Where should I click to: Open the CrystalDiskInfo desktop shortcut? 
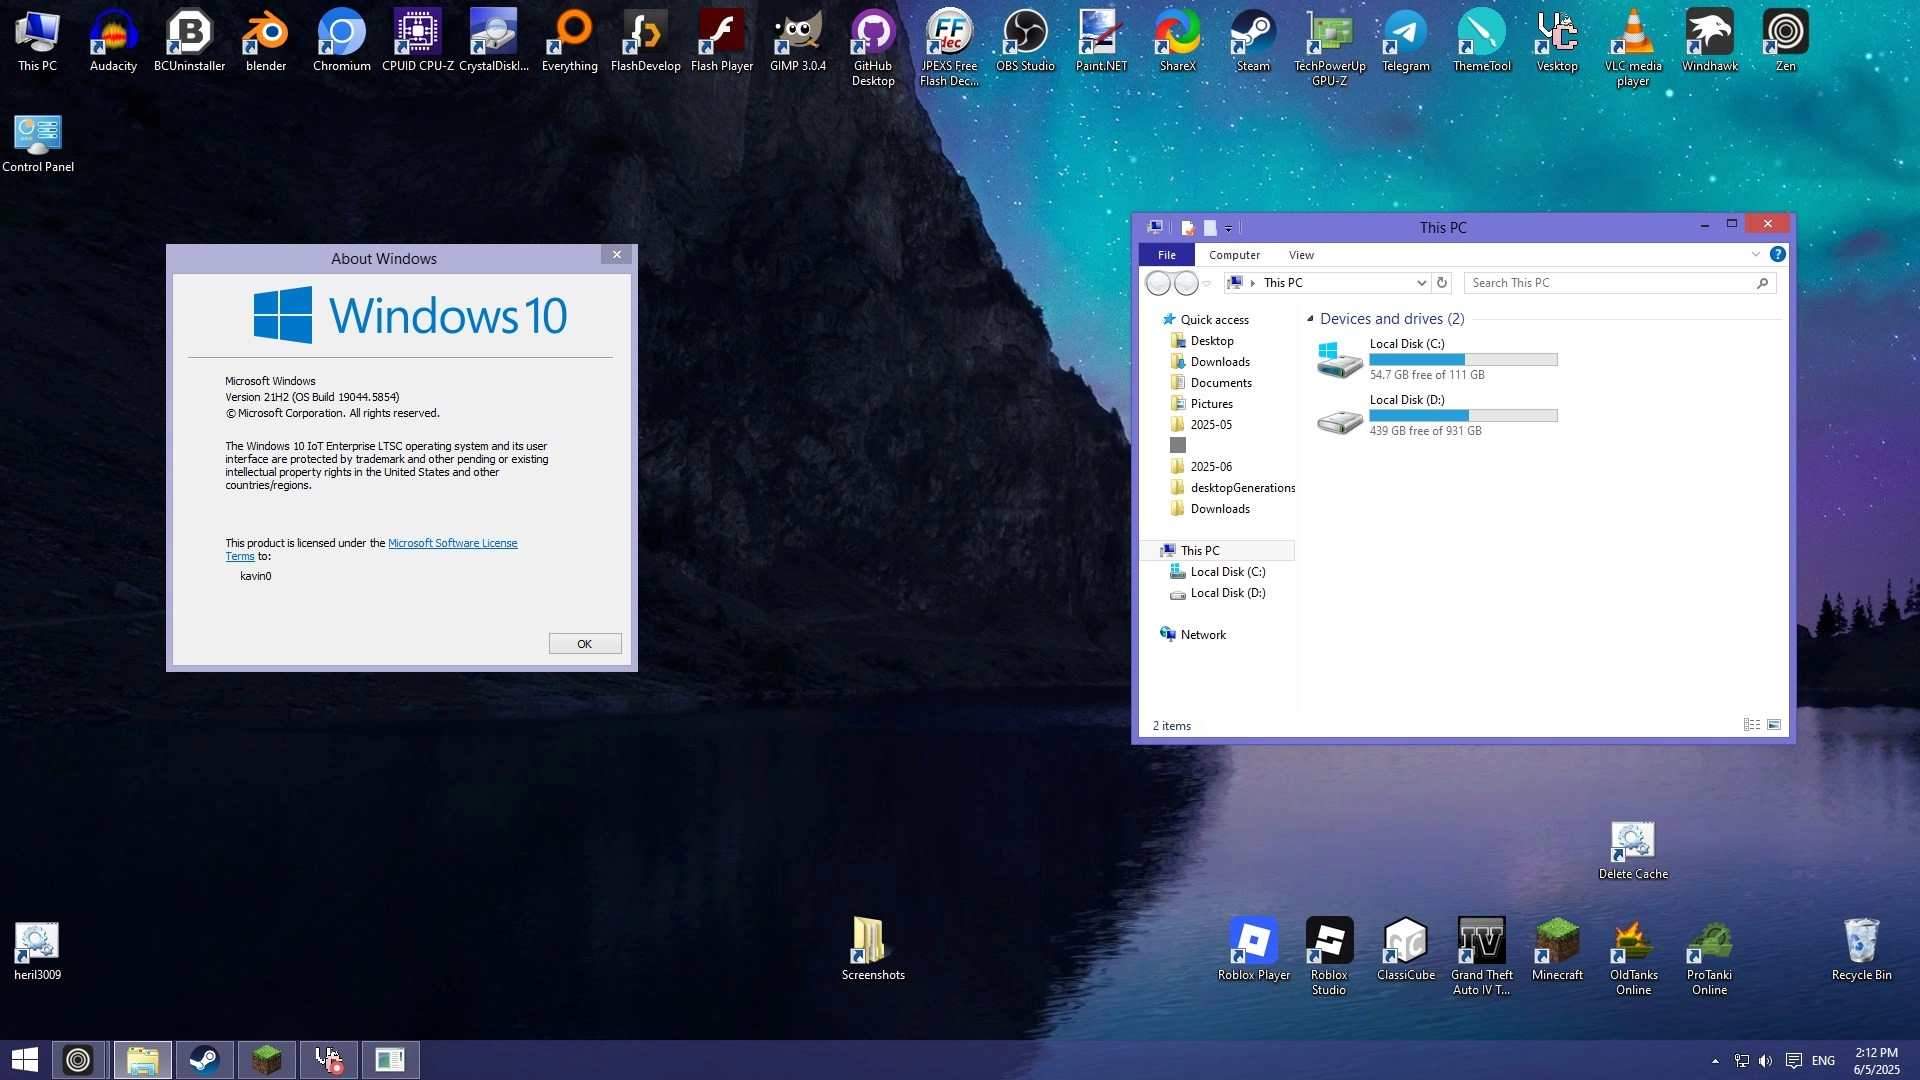point(494,41)
